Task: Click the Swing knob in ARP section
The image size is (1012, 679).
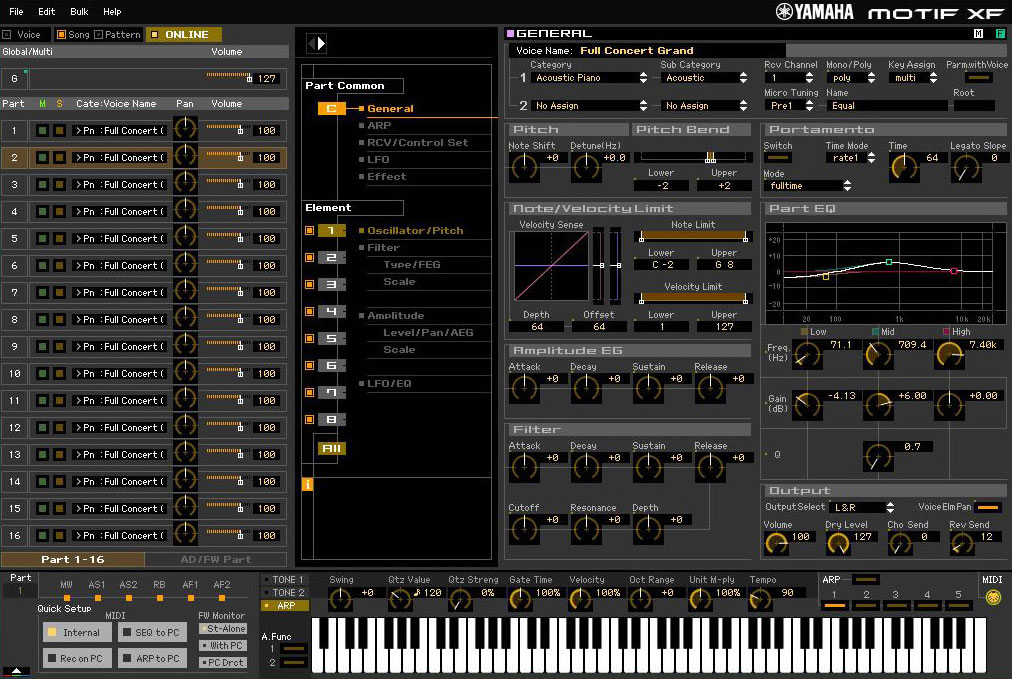Action: (x=341, y=599)
